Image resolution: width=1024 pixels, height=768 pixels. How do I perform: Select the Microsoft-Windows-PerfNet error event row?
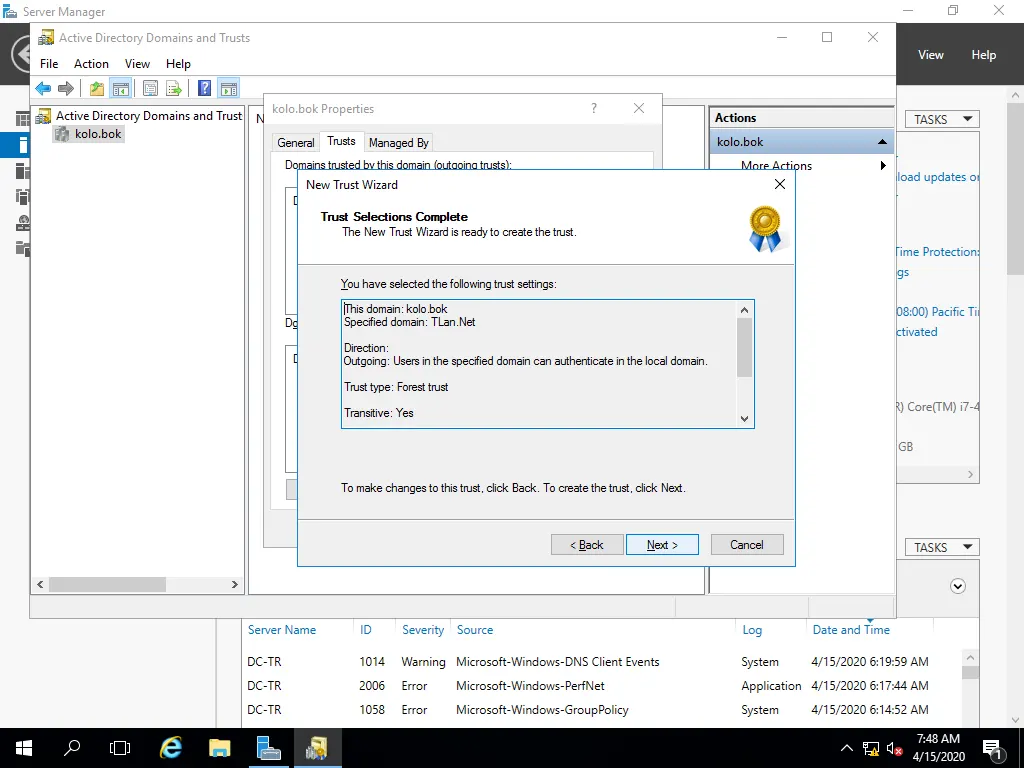tap(601, 686)
